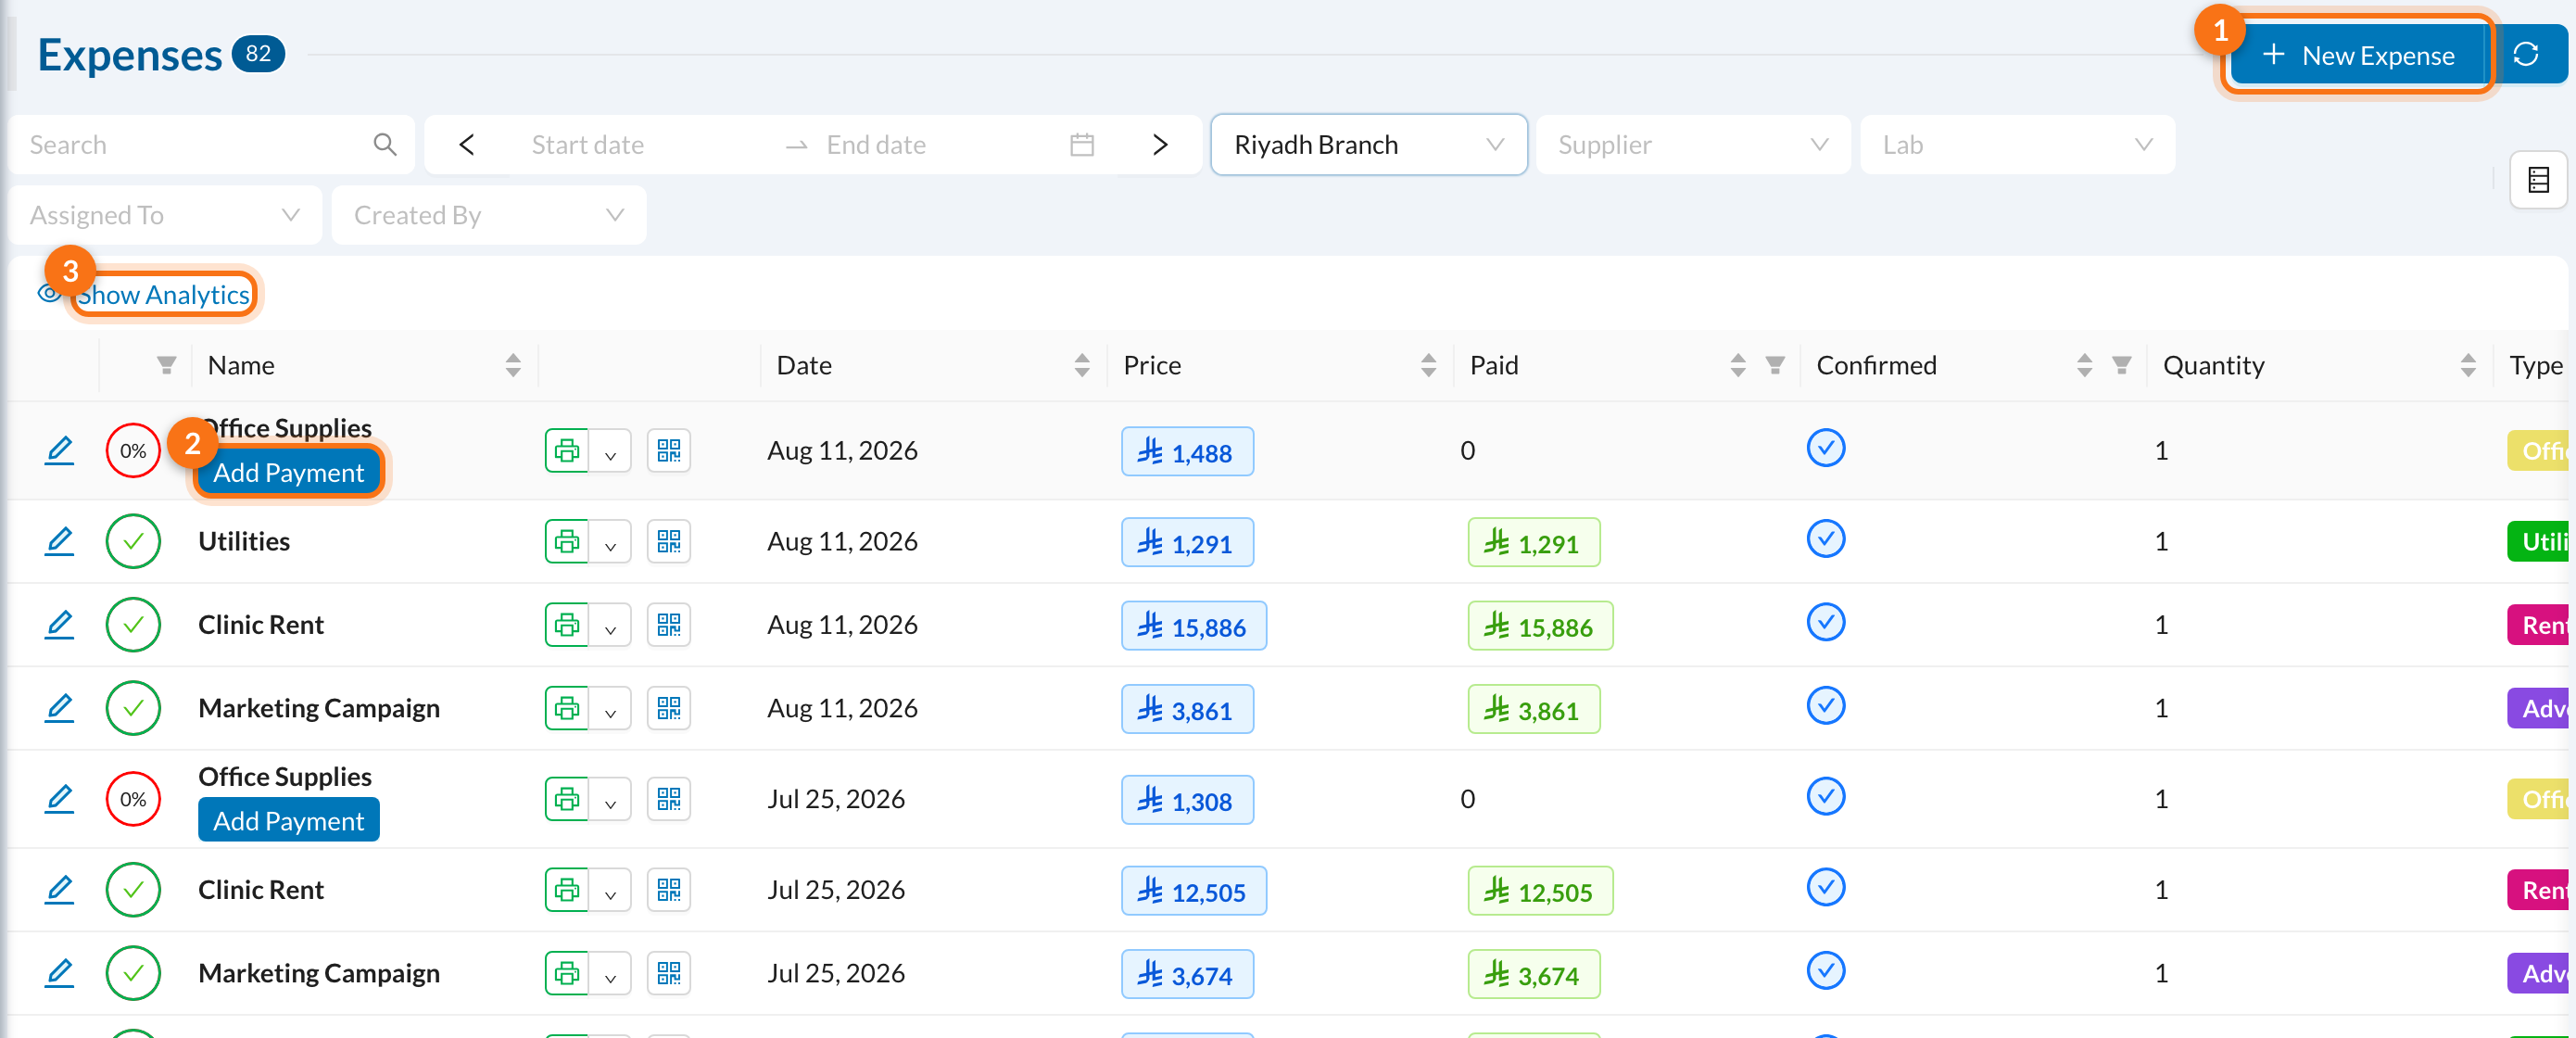This screenshot has height=1038, width=2576.
Task: Filter the Confirmed column with funnel icon
Action: [2122, 365]
